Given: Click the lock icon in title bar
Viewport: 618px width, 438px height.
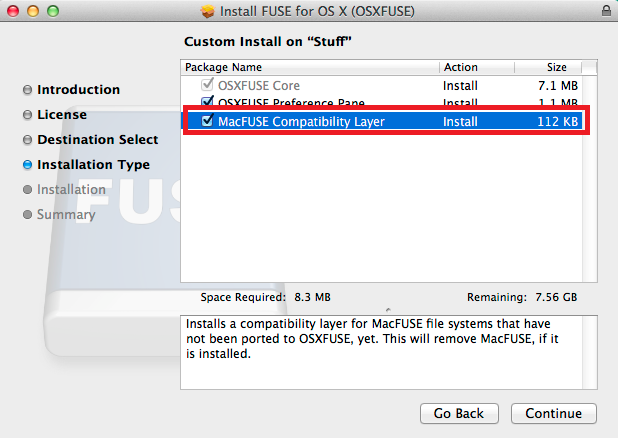Looking at the screenshot, I should pos(606,10).
